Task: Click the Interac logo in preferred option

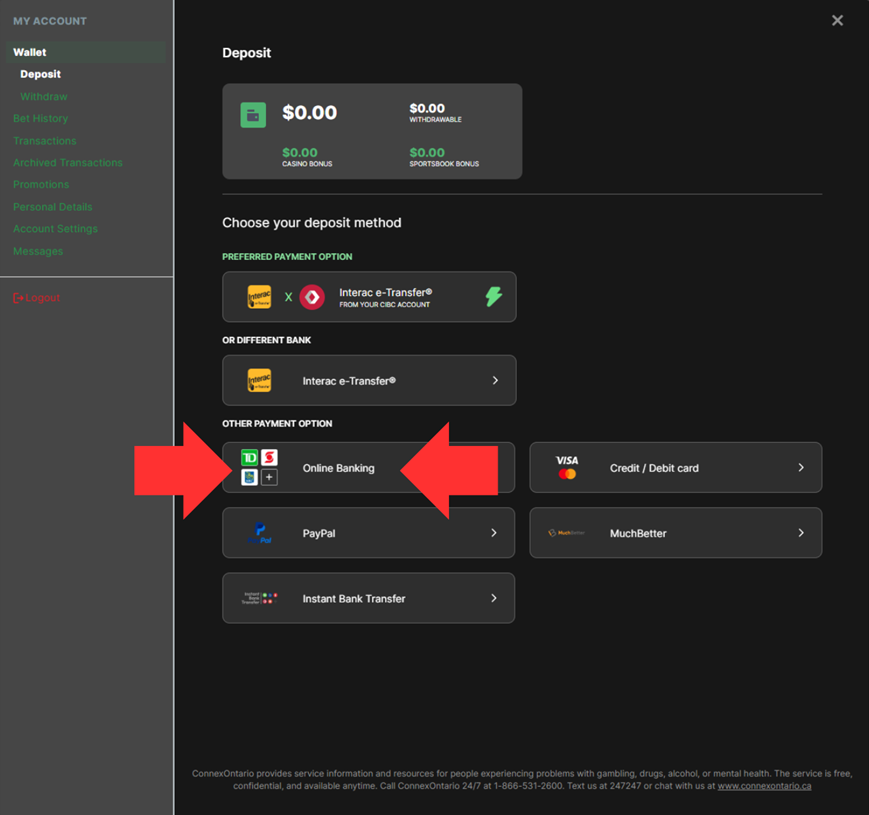Action: click(x=259, y=297)
